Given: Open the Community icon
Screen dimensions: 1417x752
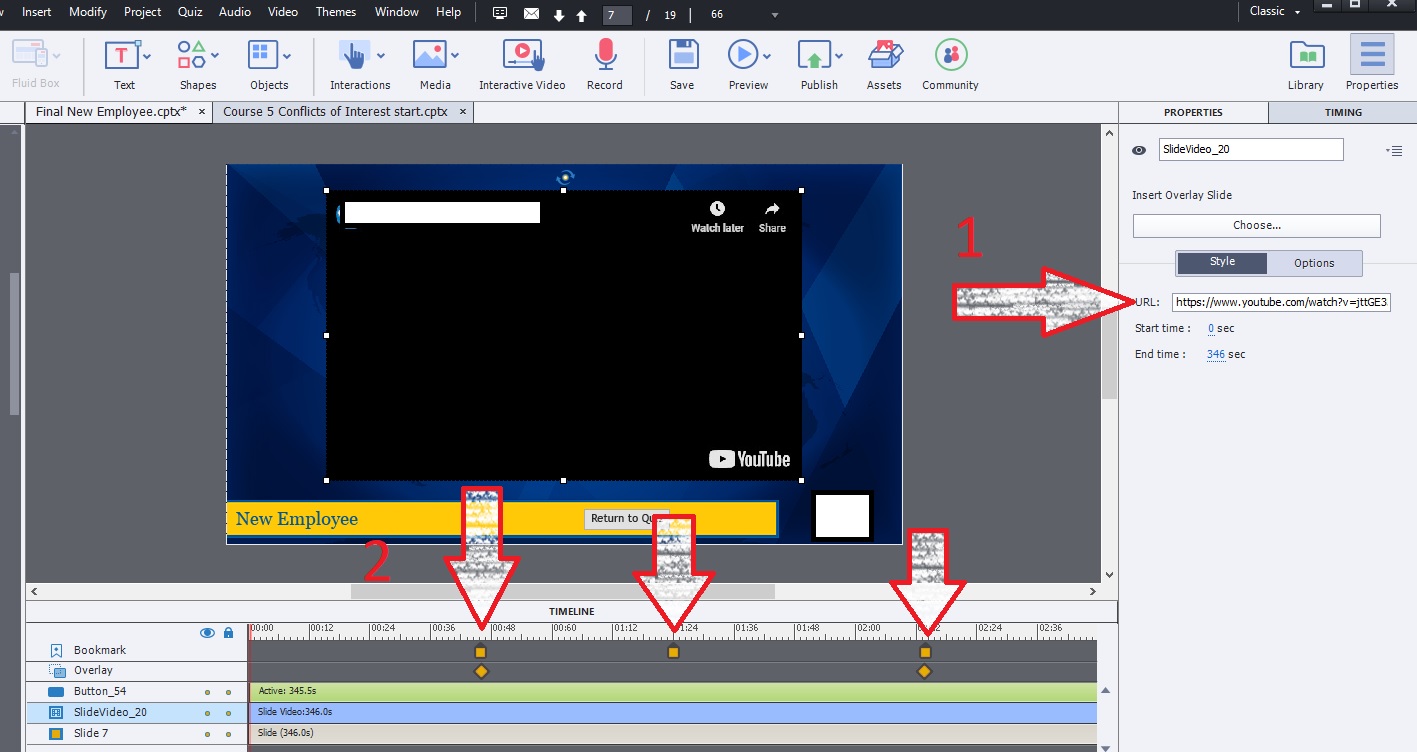Looking at the screenshot, I should (x=950, y=55).
